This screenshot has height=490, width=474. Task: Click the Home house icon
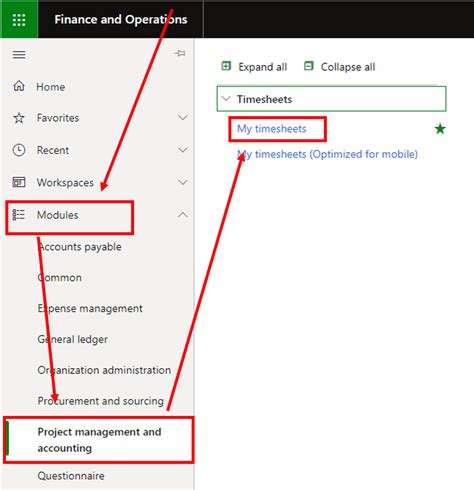pos(19,86)
